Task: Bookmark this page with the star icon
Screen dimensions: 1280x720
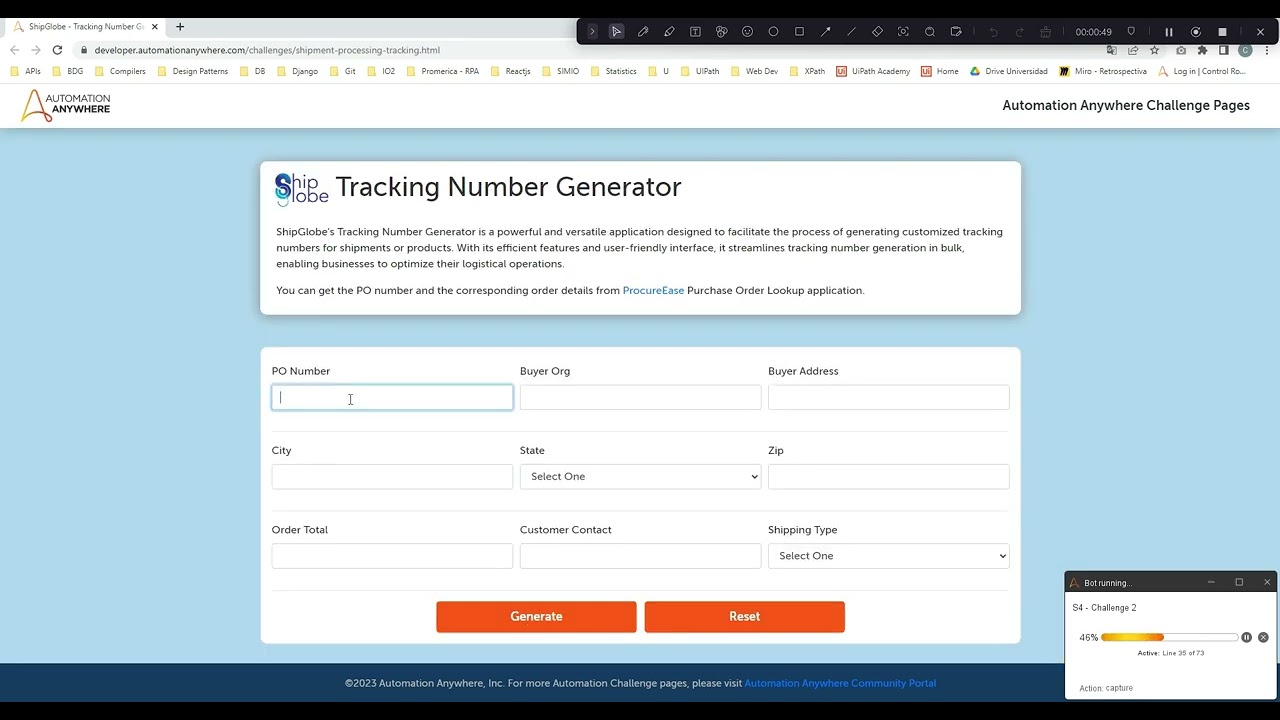Action: (1154, 50)
